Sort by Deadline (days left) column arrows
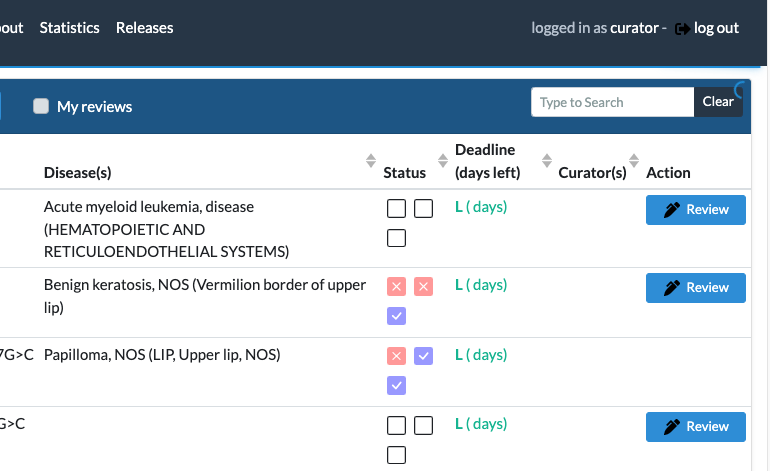This screenshot has height=471, width=770. (x=547, y=161)
